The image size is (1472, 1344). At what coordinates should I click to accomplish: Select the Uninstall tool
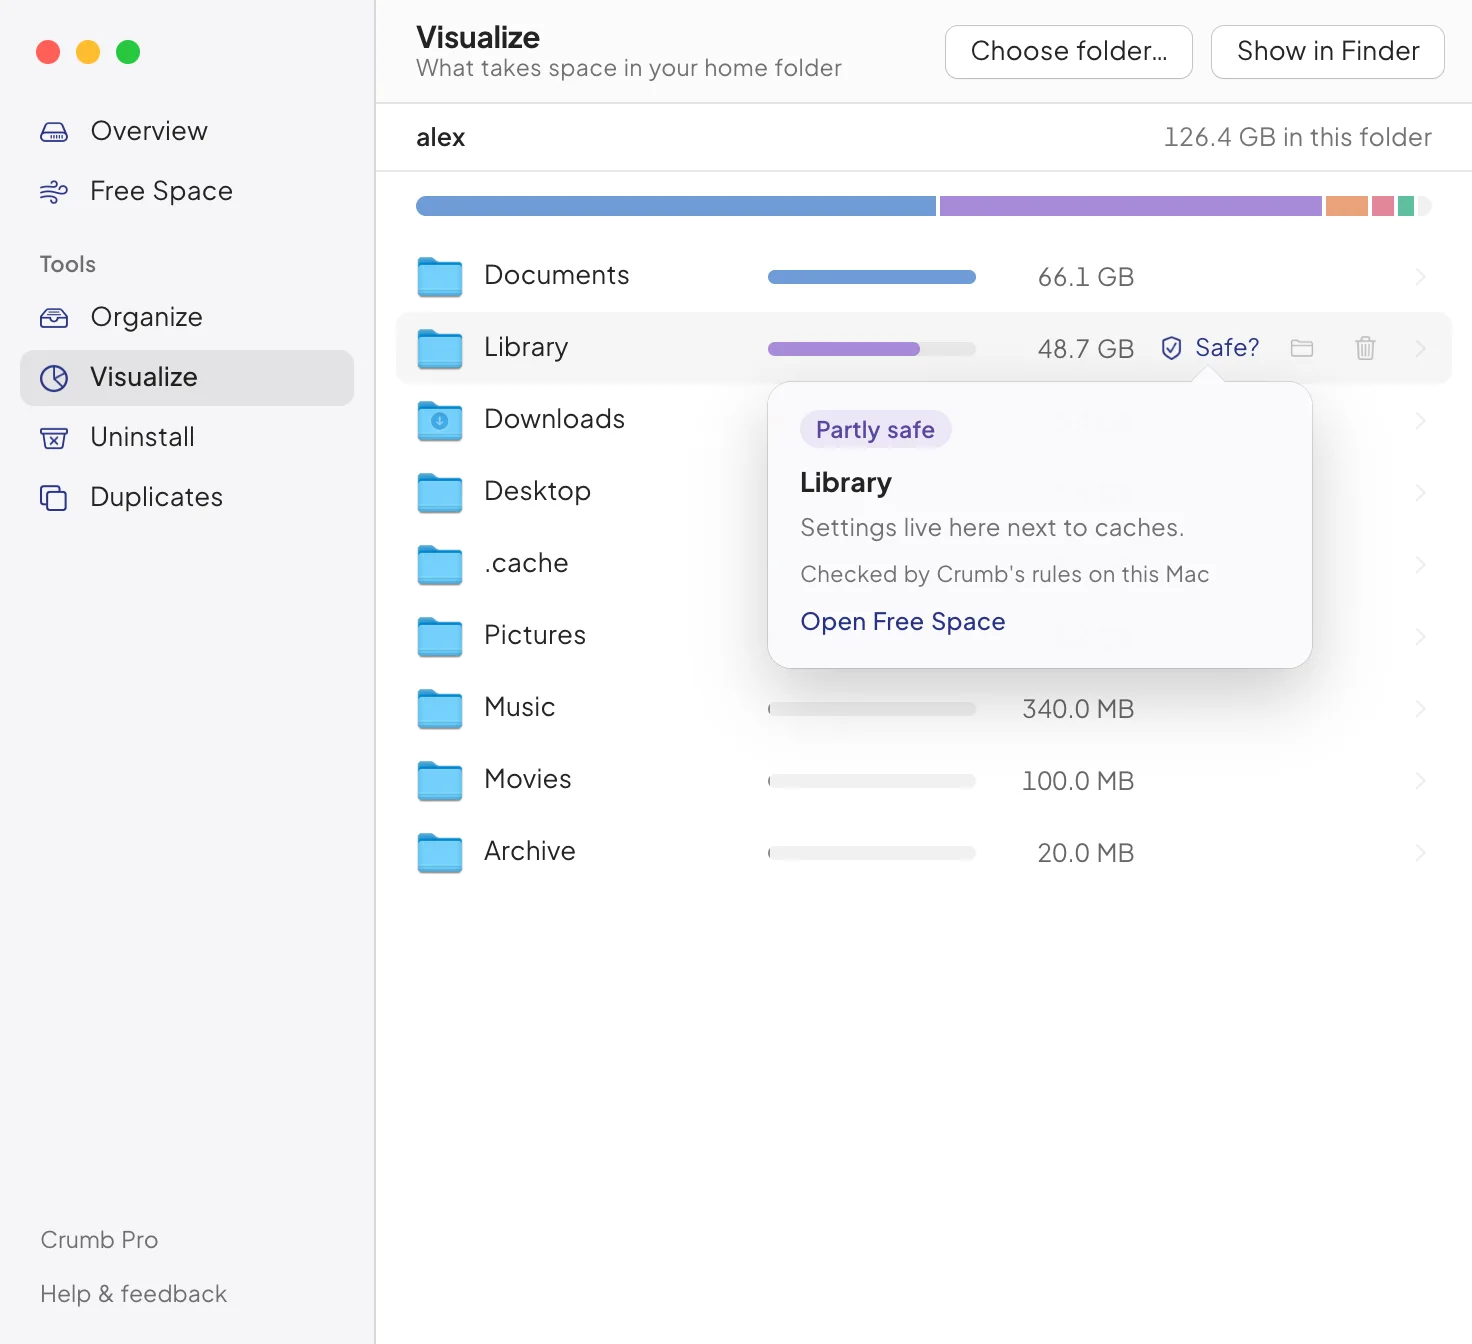[187, 438]
